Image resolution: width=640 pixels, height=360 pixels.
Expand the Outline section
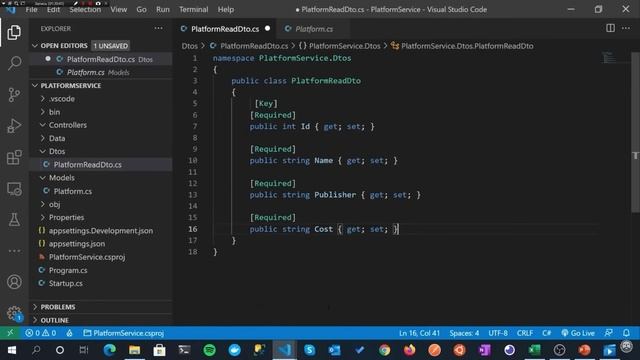54,320
